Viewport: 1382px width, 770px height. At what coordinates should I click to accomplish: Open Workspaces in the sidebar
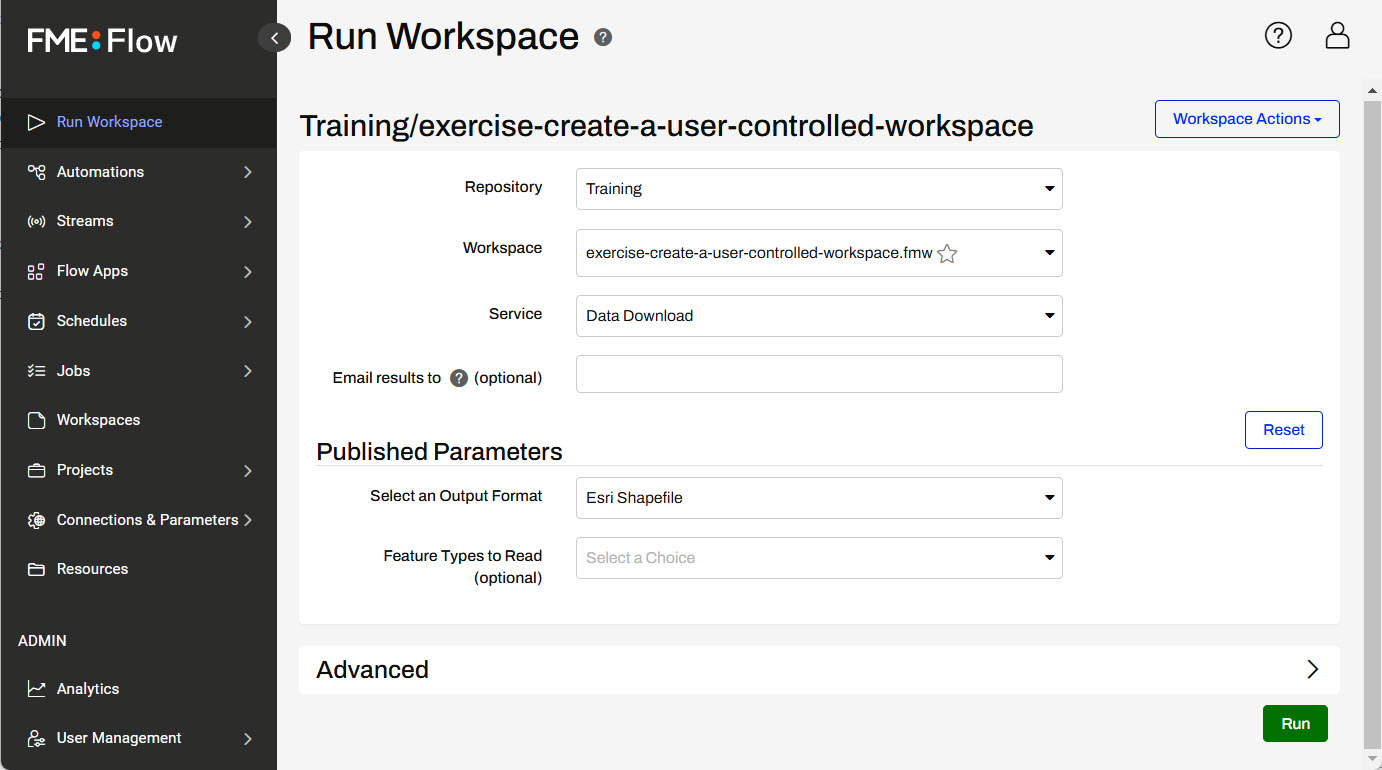click(98, 420)
